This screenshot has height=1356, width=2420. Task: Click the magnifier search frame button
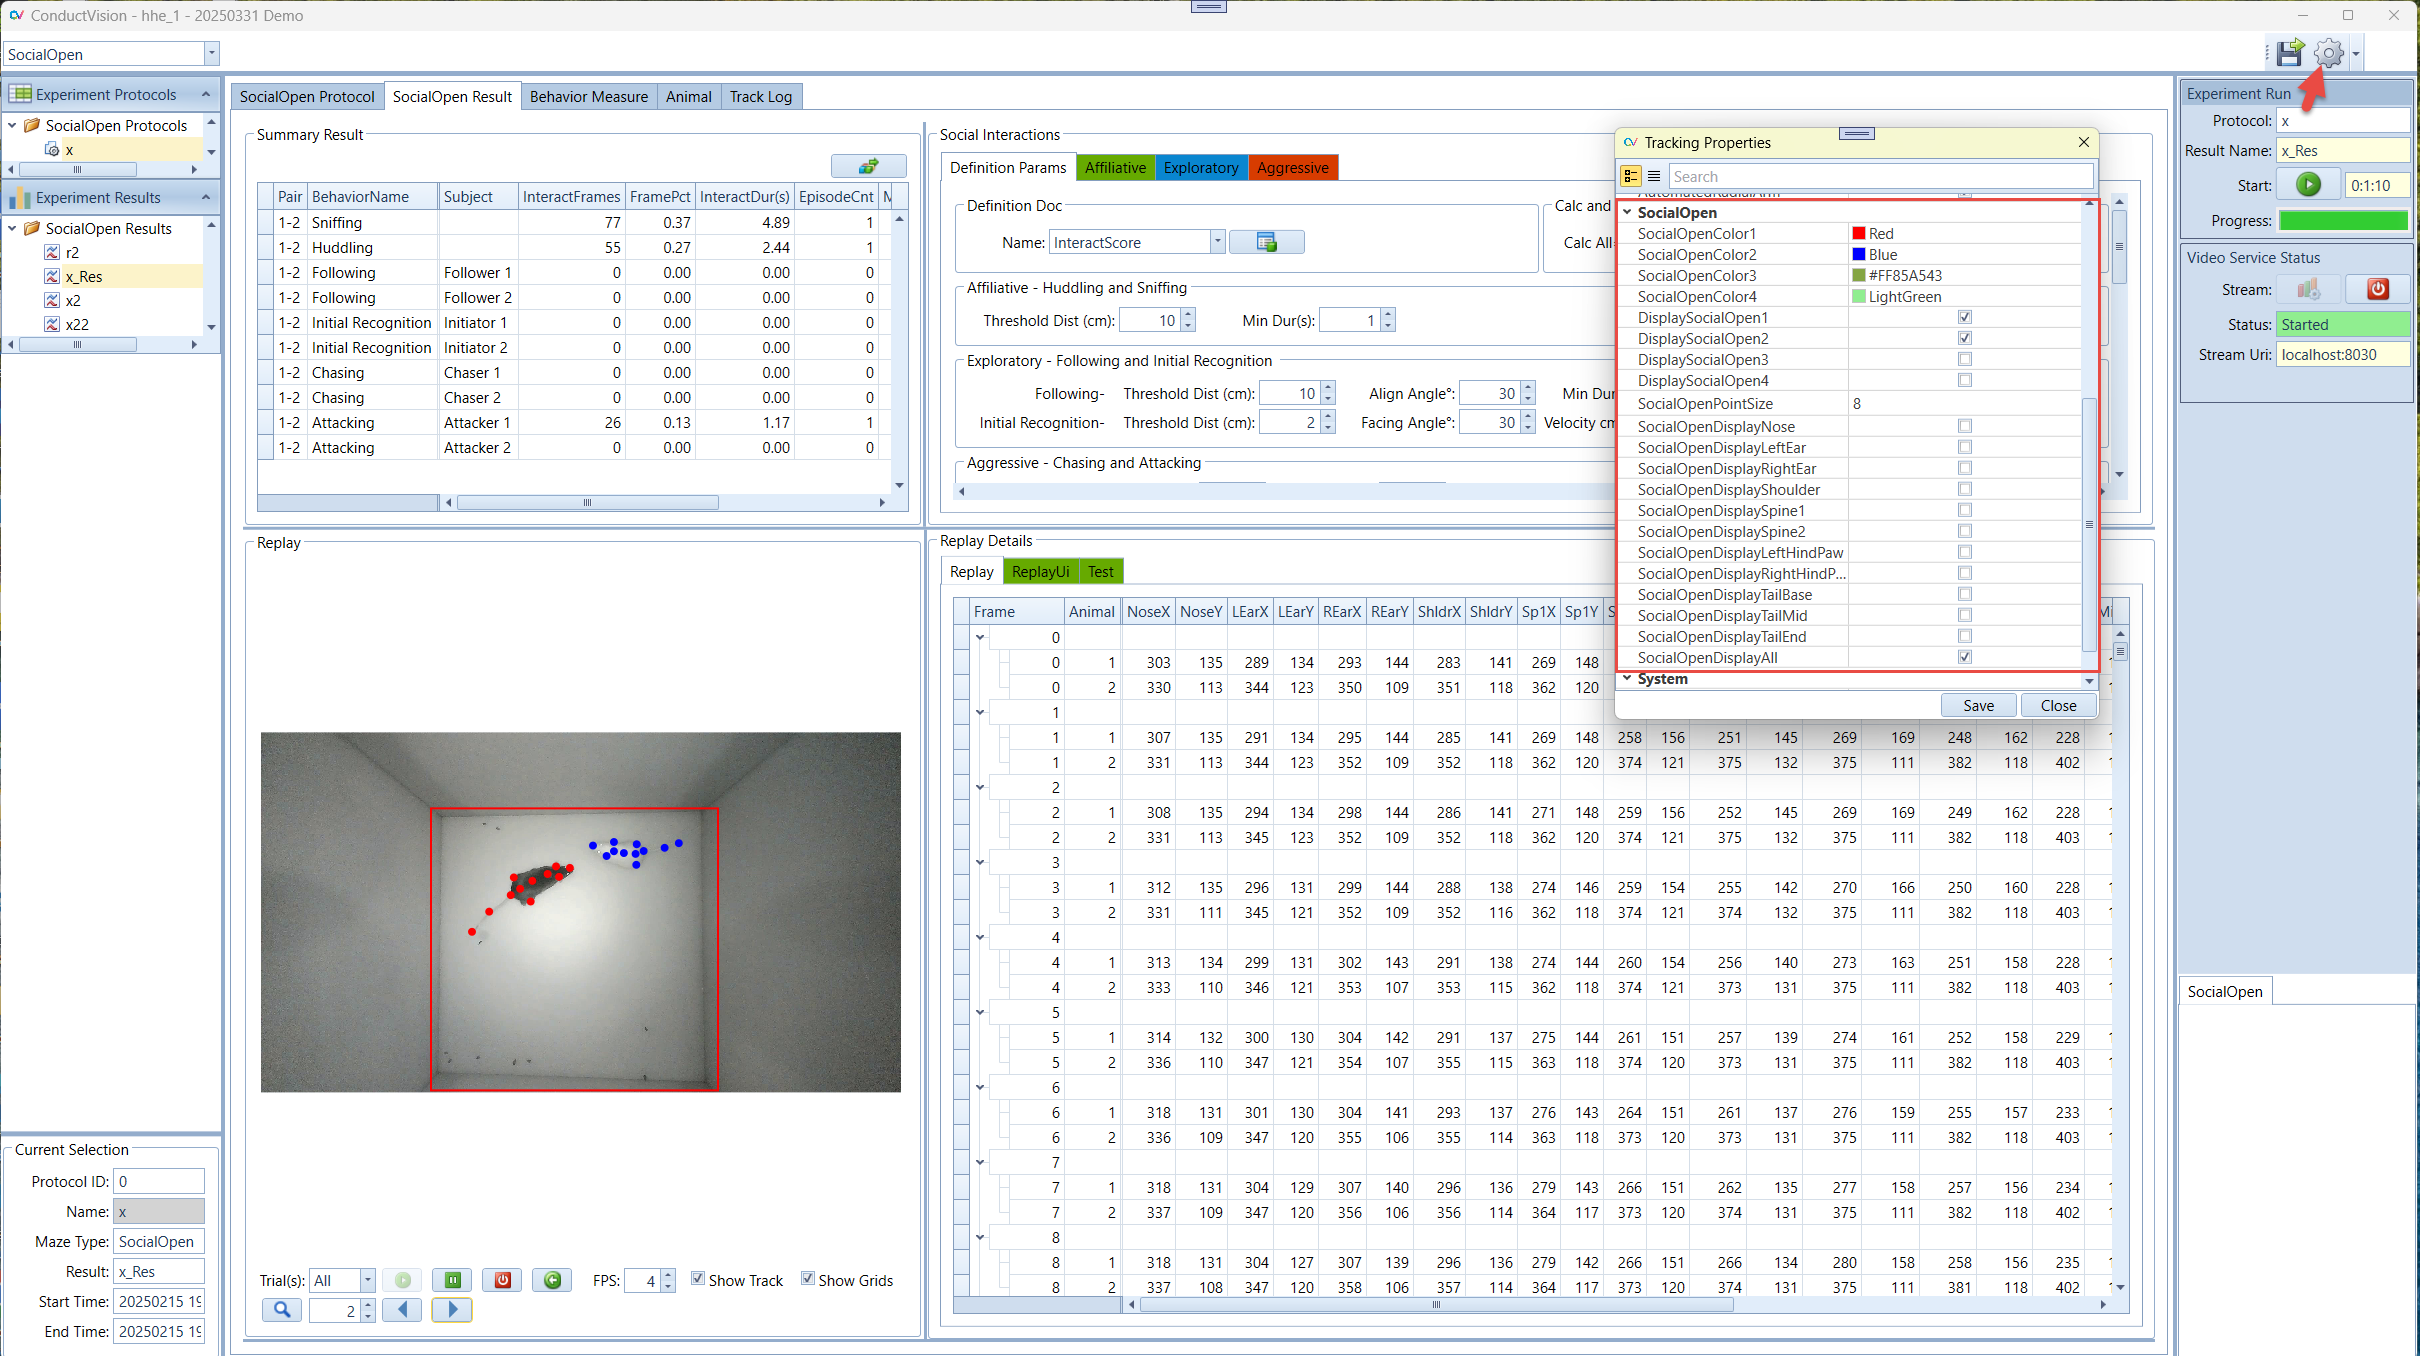(x=282, y=1310)
